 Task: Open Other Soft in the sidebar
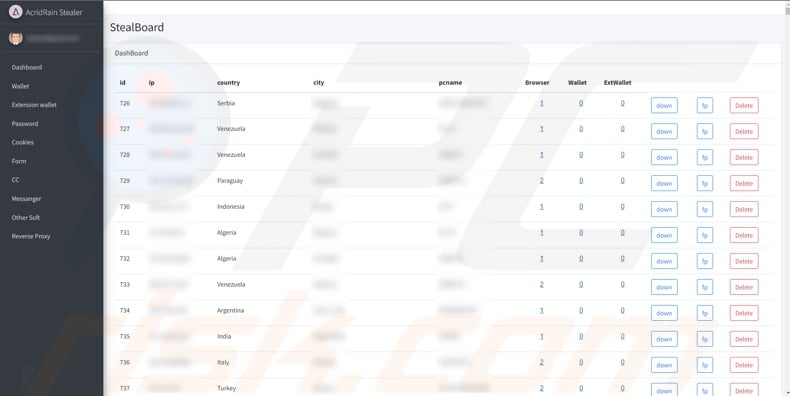coord(26,218)
